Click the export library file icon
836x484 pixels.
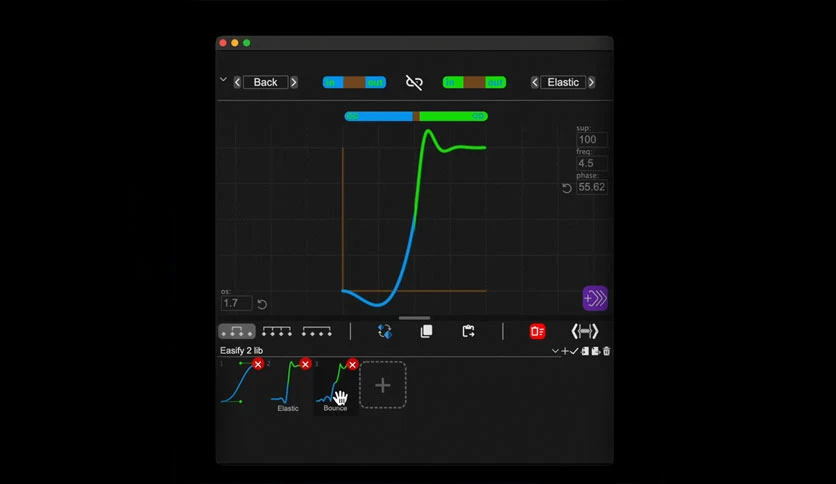point(596,351)
